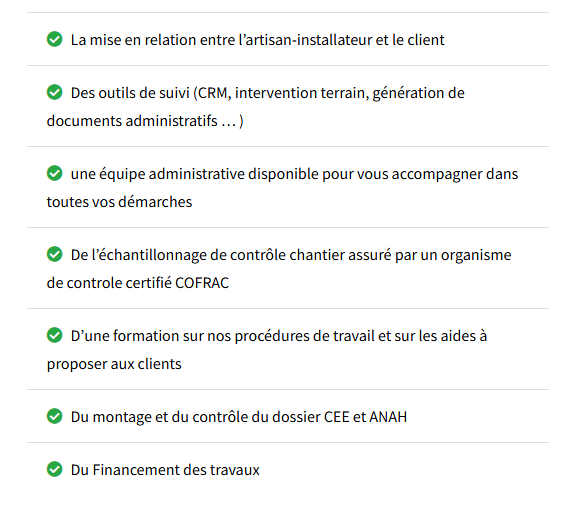Click the checkmark icon before 'D'une formation'

(x=55, y=335)
